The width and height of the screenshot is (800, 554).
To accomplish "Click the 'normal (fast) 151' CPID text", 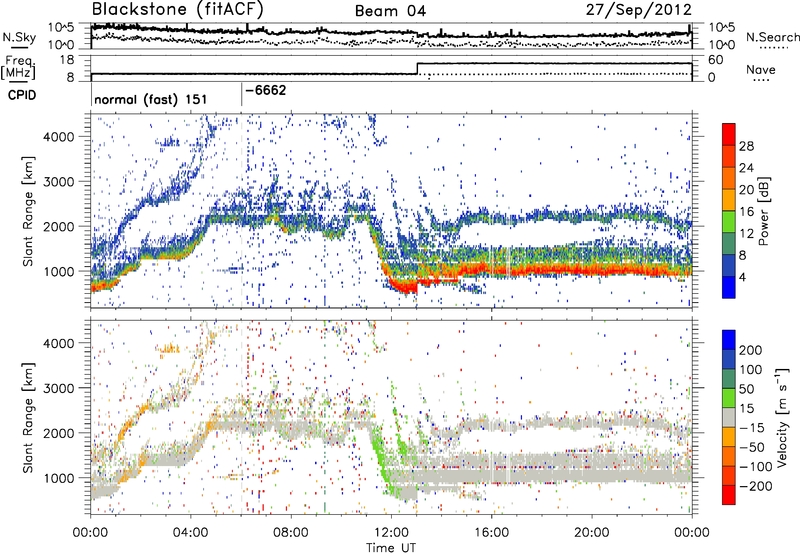I will pyautogui.click(x=151, y=99).
